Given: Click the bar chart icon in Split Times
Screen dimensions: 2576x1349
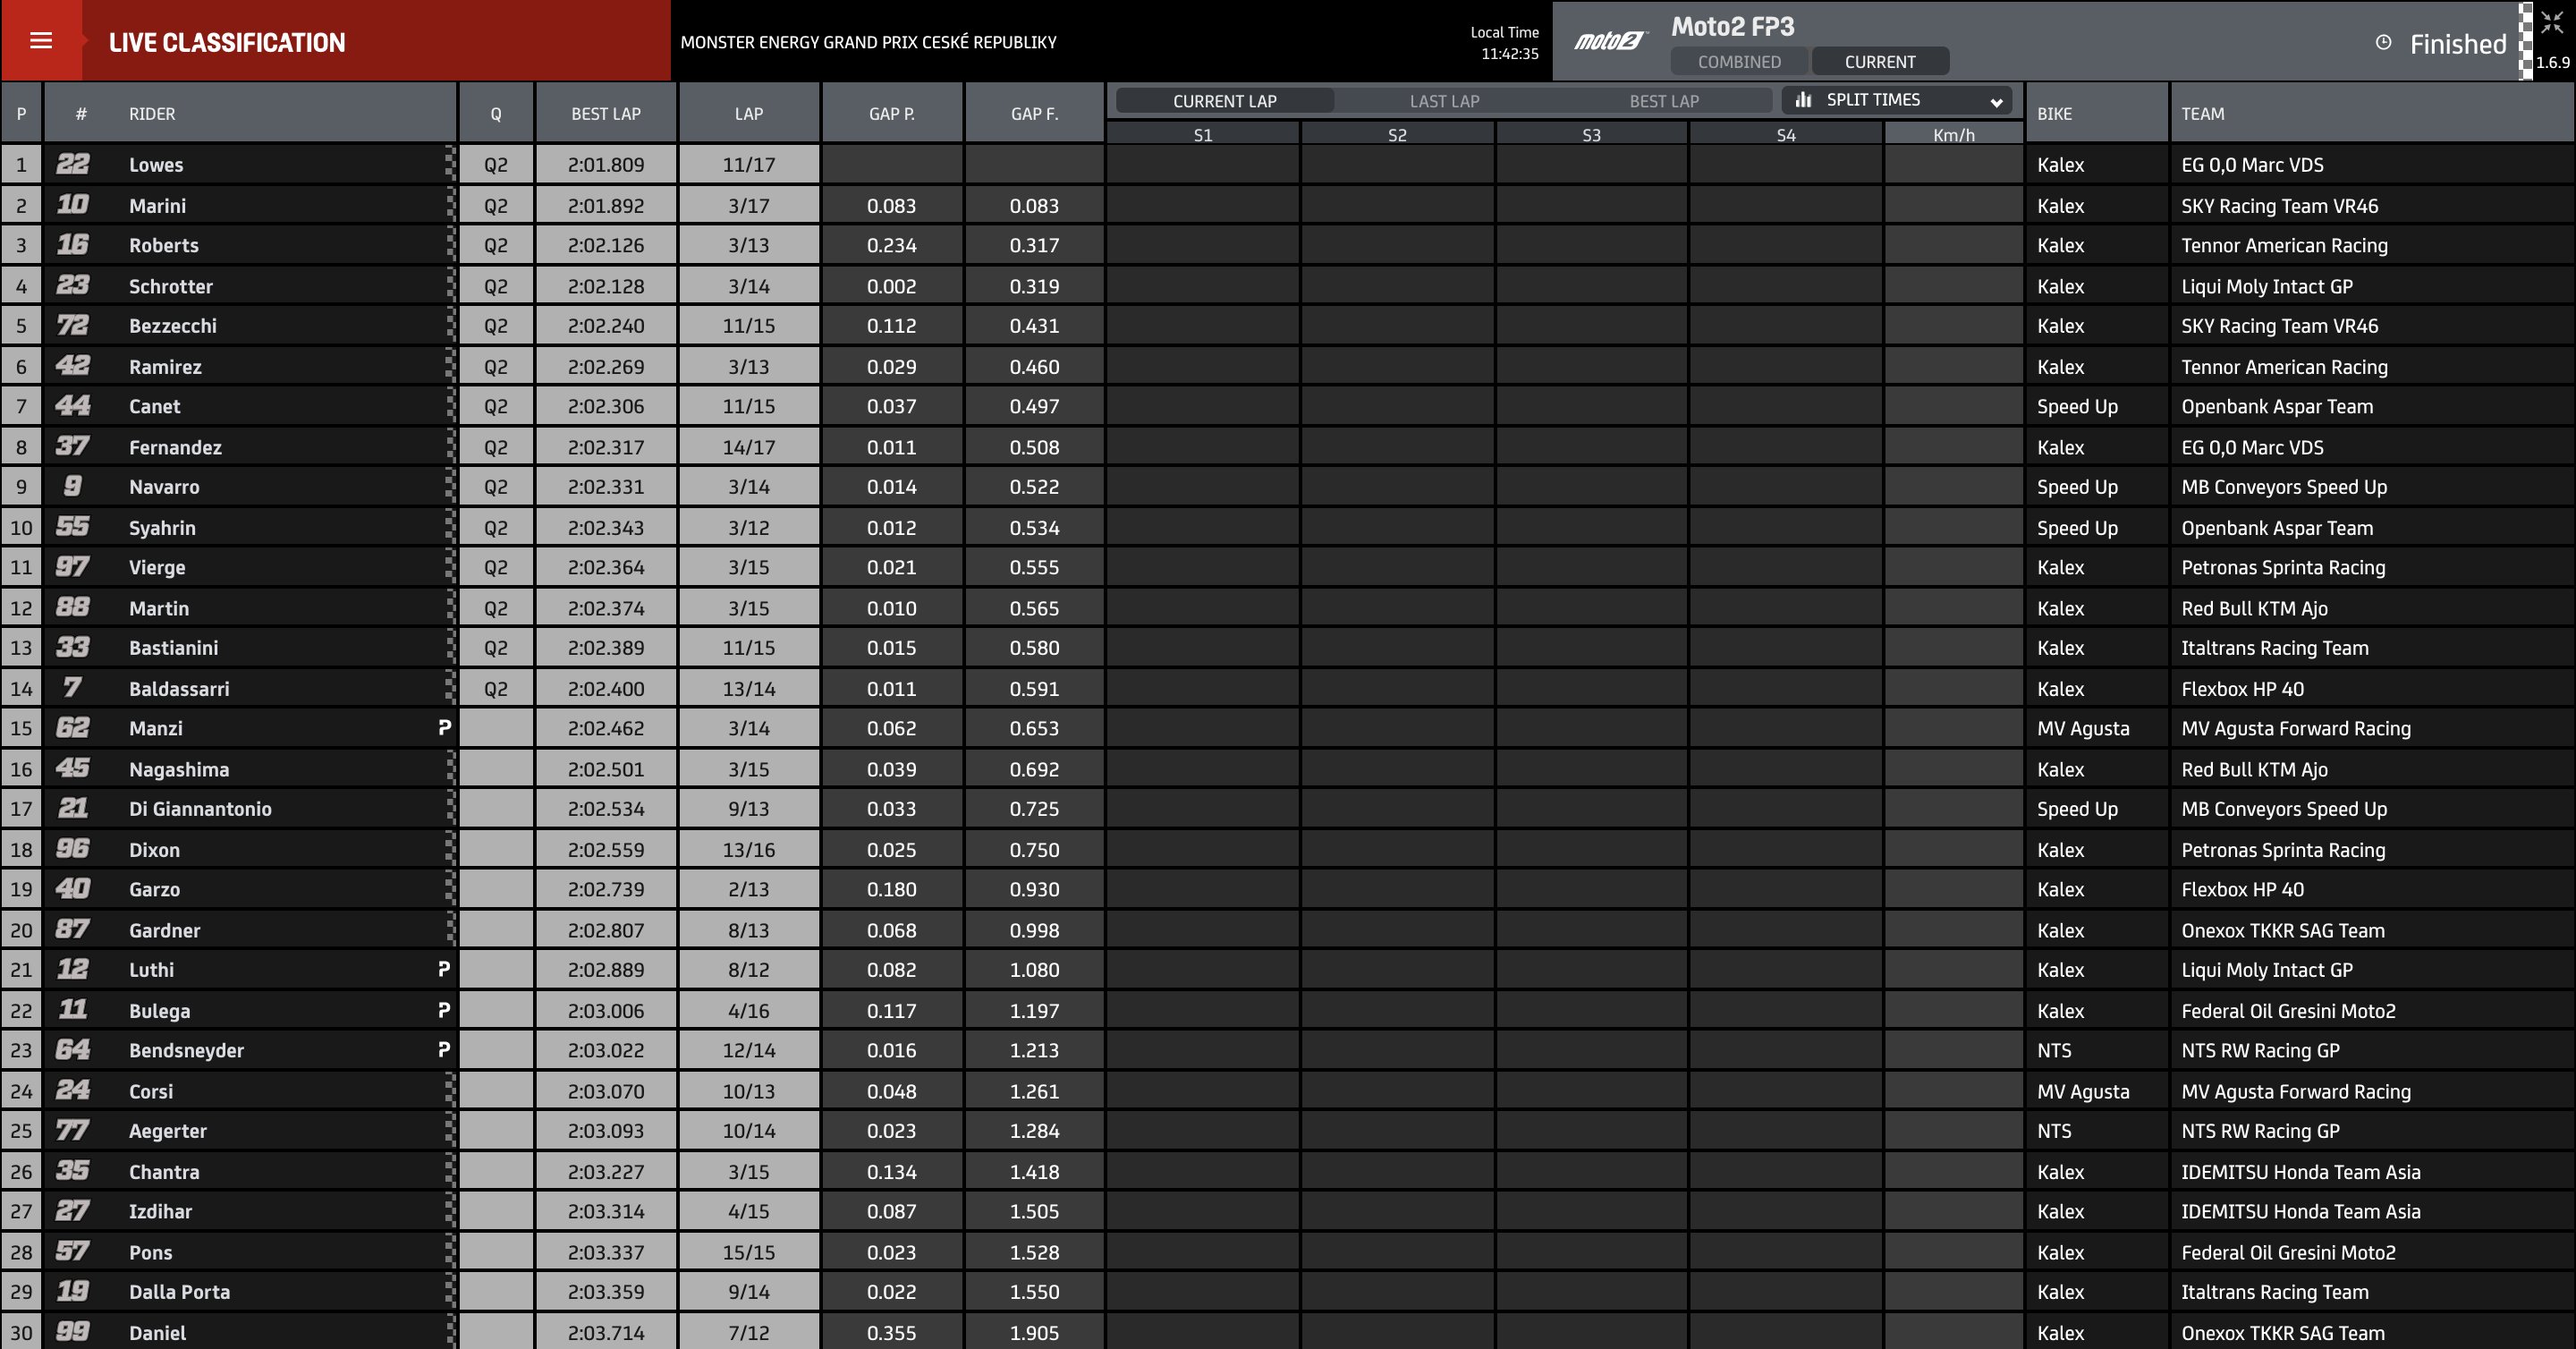Looking at the screenshot, I should coord(1803,99).
